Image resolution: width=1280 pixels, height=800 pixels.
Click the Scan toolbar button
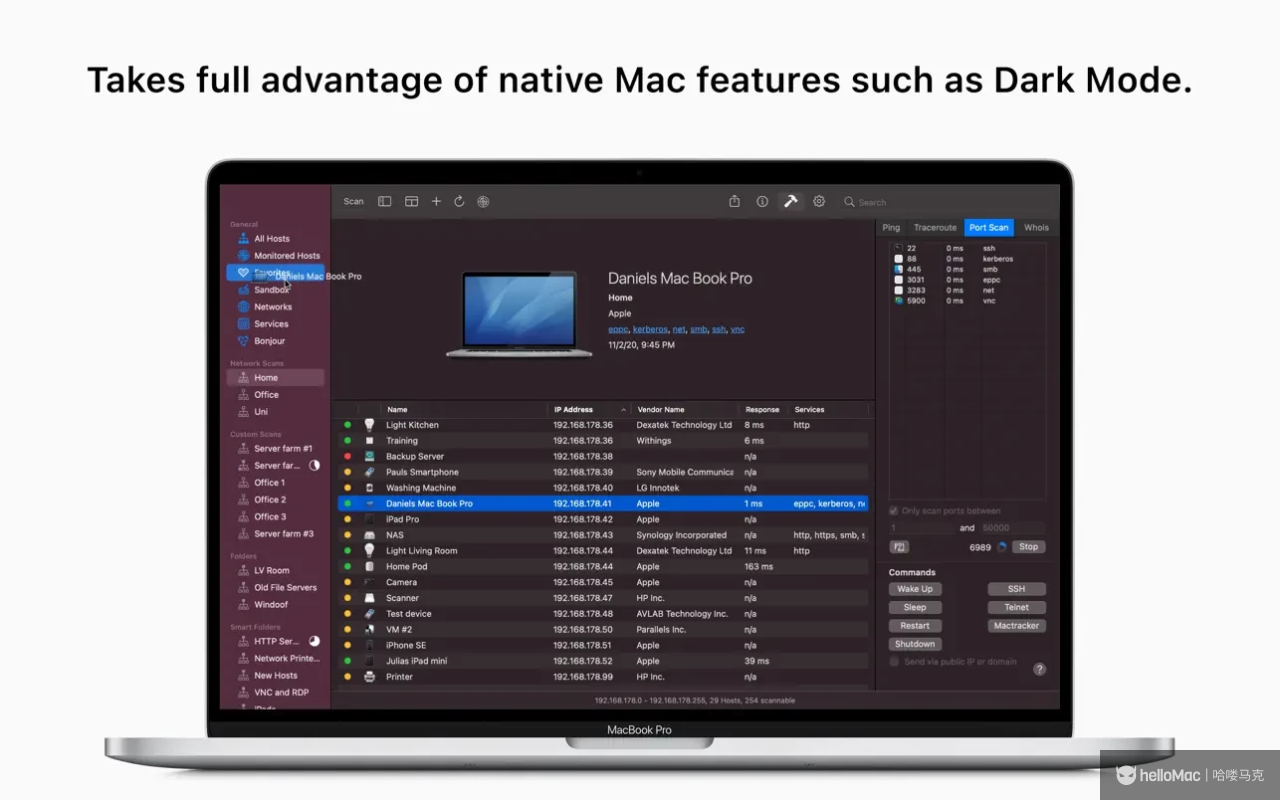[x=354, y=201]
